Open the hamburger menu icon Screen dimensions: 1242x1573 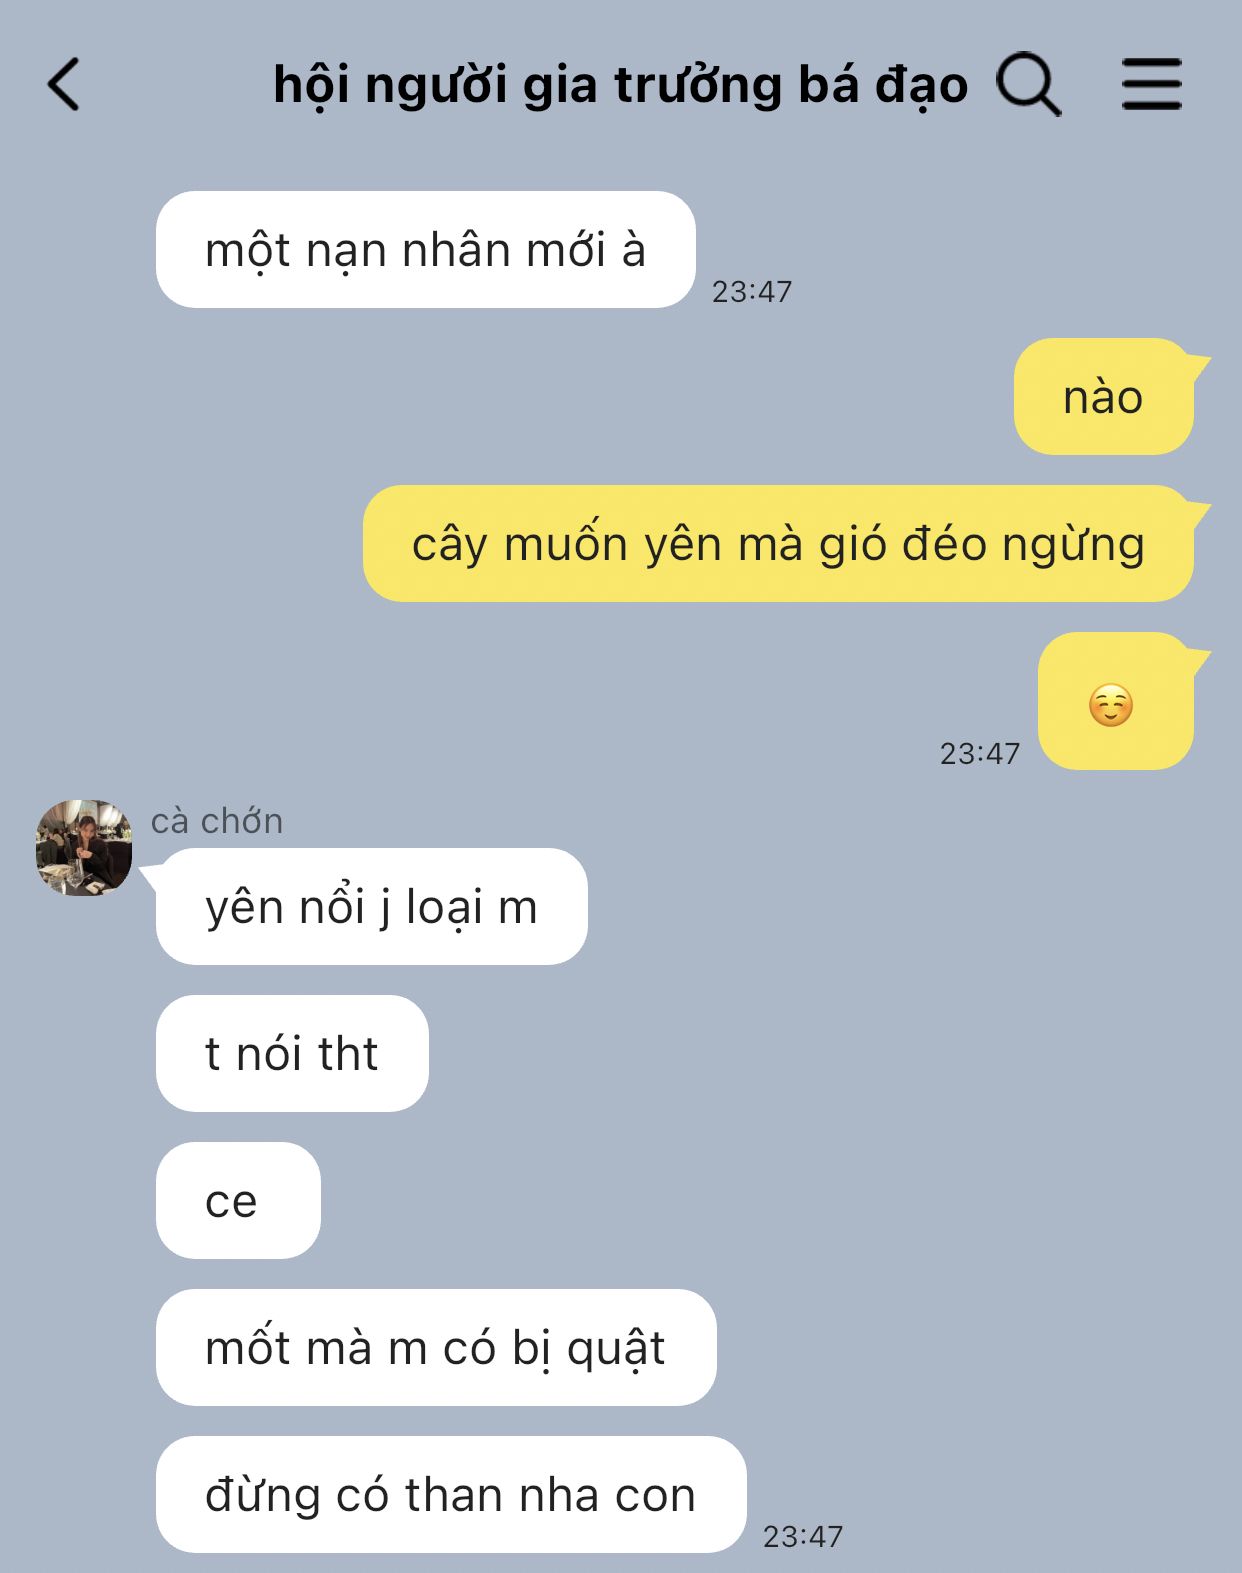tap(1151, 83)
